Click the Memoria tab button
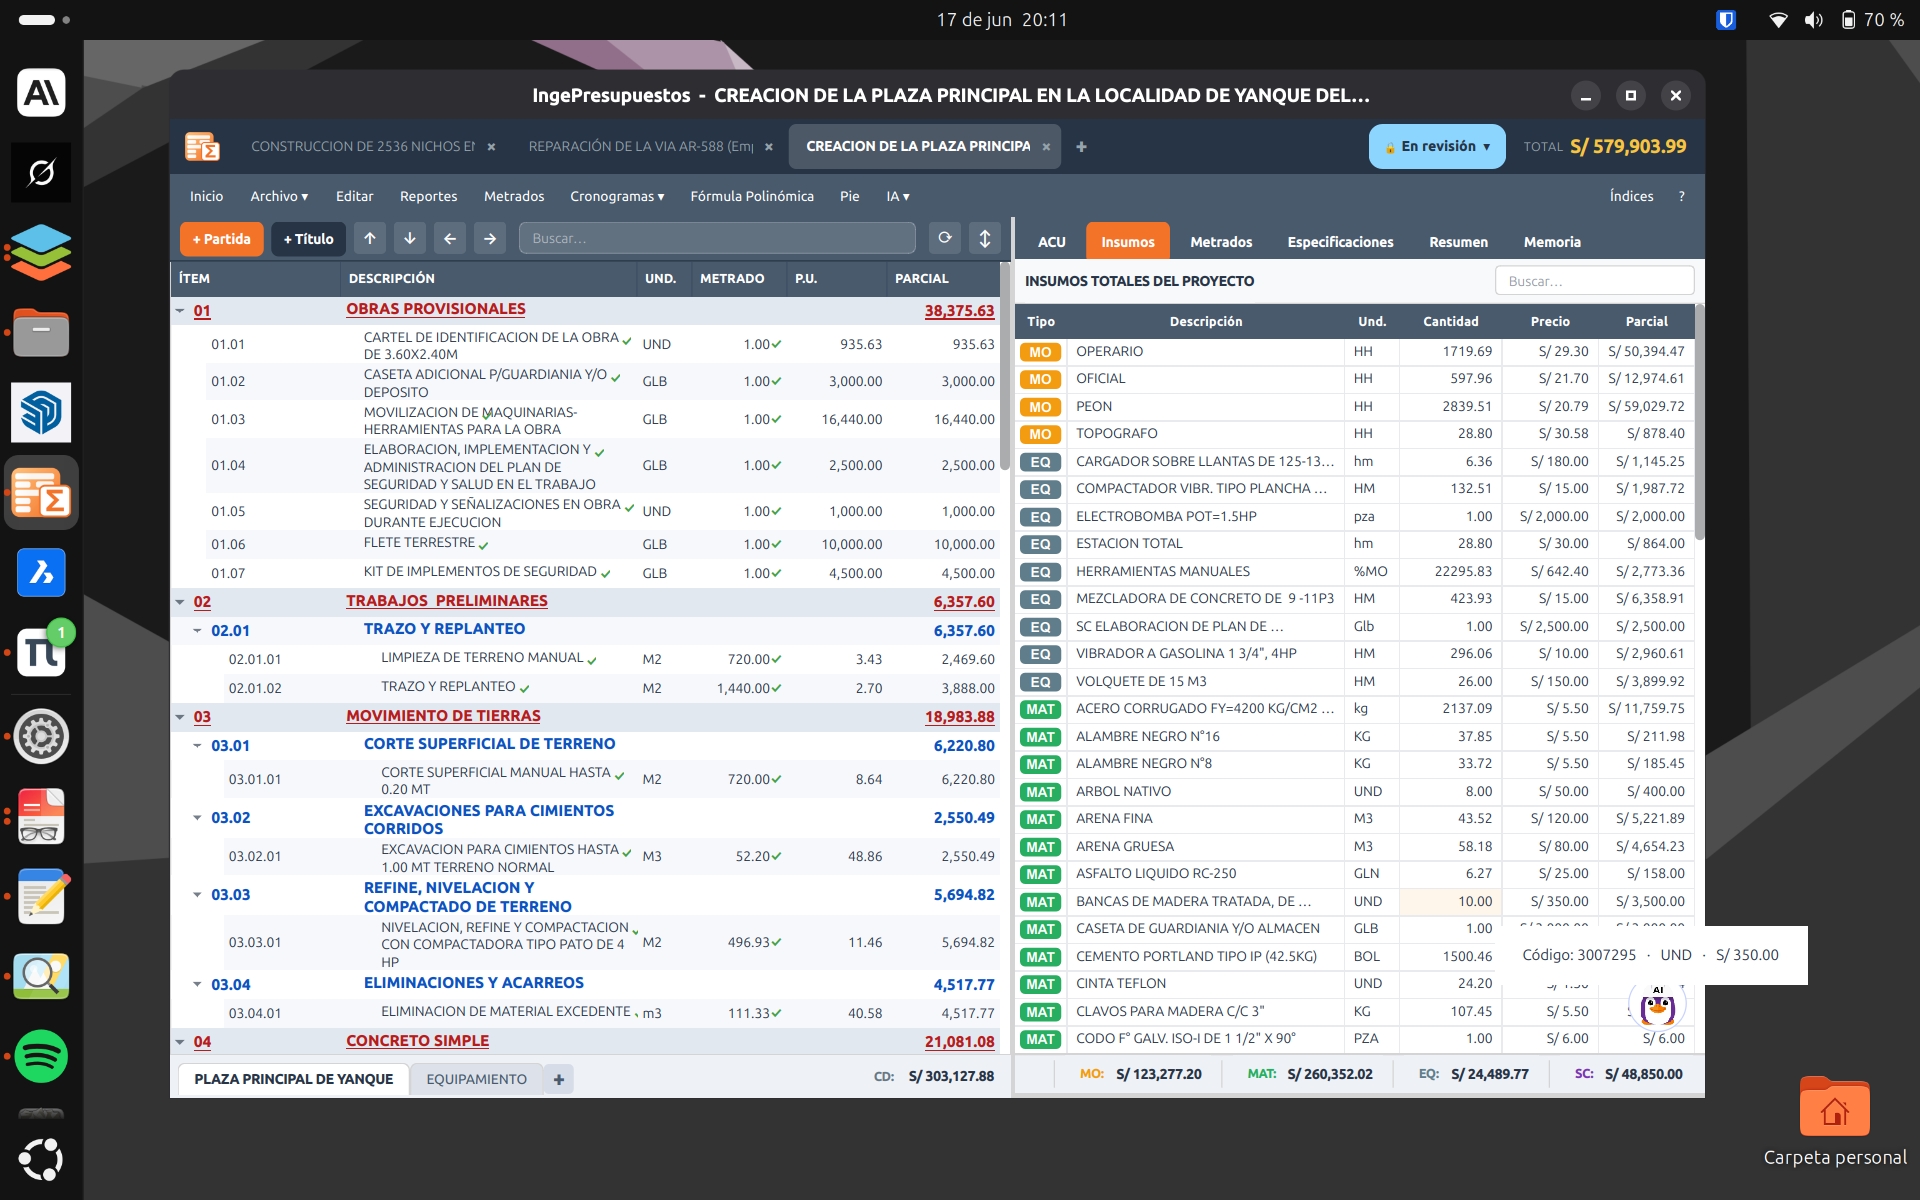This screenshot has height=1200, width=1920. (1552, 242)
